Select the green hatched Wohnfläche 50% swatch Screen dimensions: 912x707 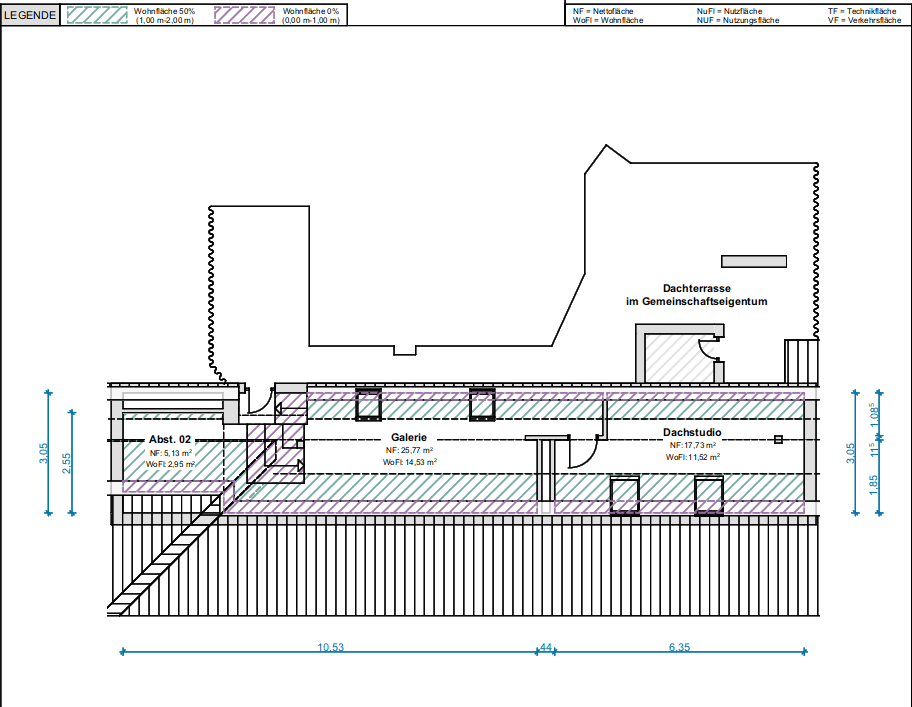97,15
